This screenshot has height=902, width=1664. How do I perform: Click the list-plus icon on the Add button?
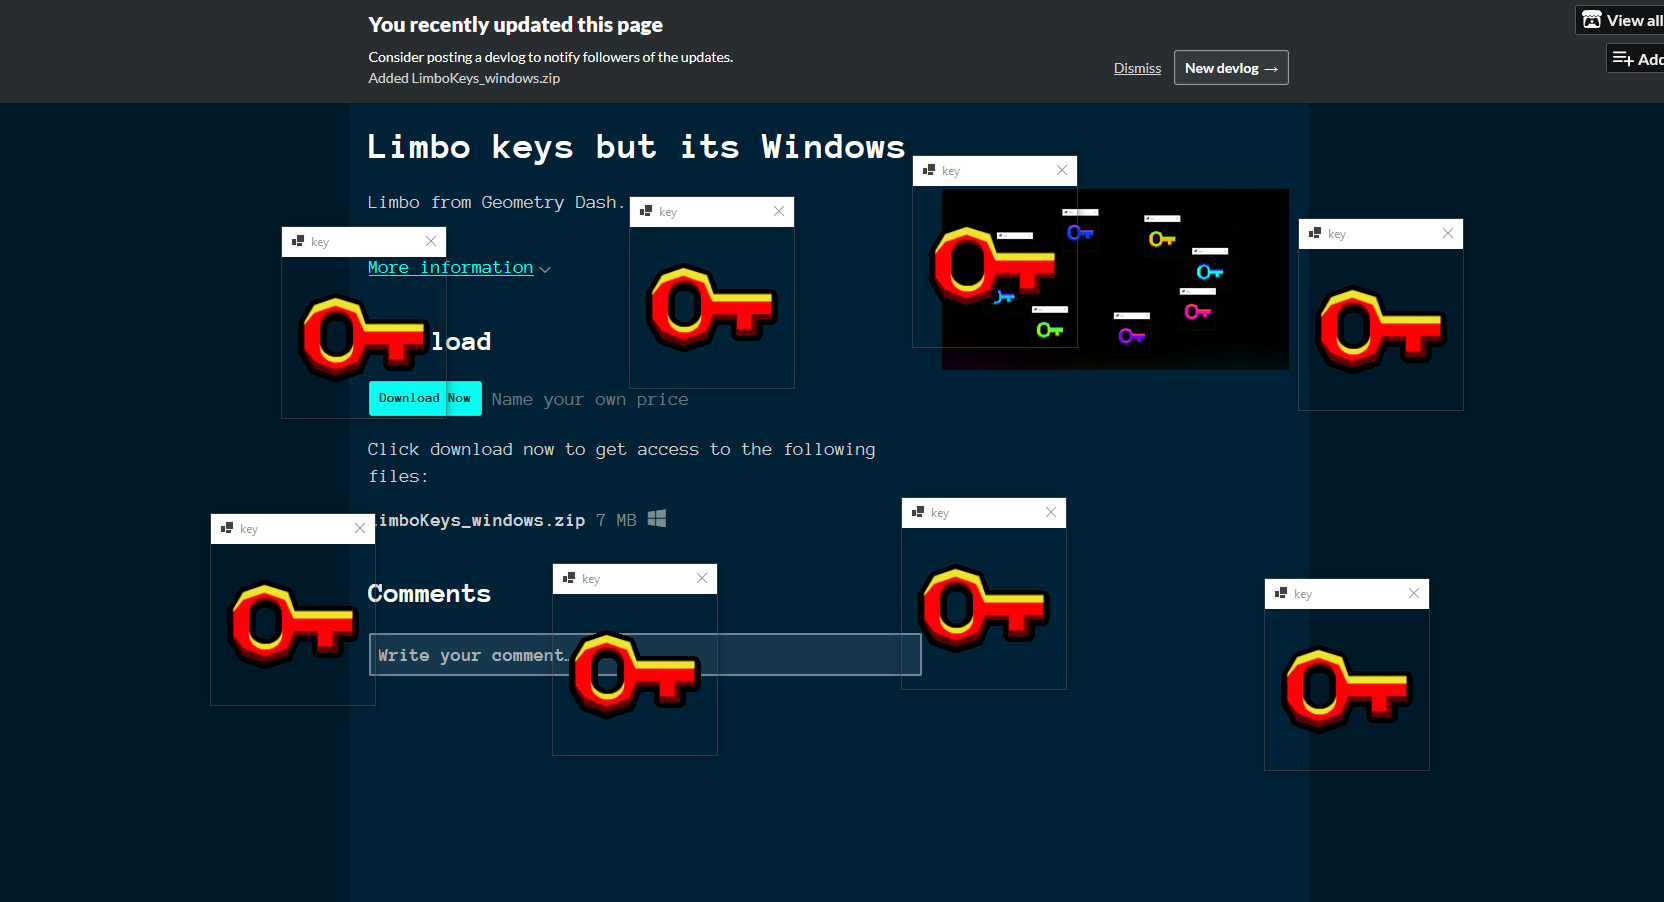point(1625,57)
